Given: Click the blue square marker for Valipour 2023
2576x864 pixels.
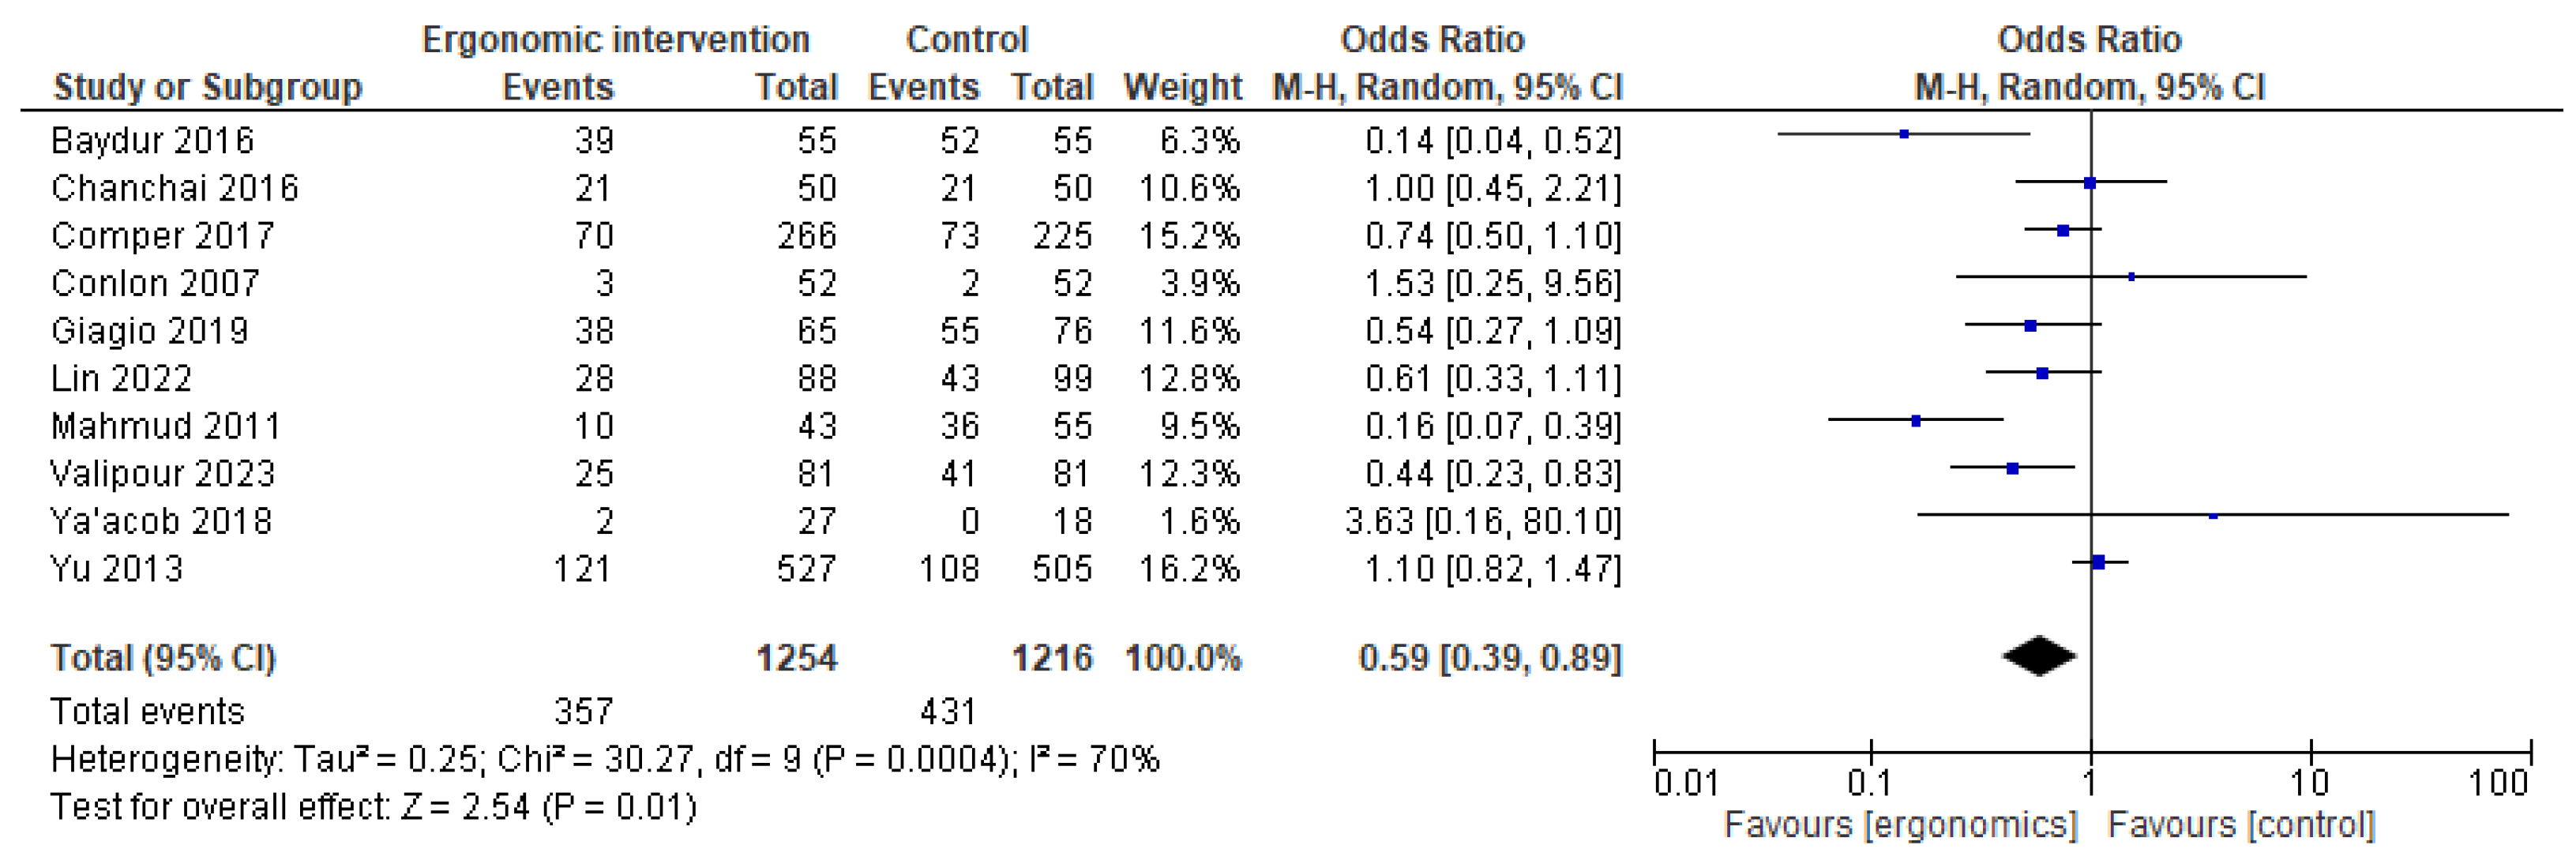Looking at the screenshot, I should click(x=2012, y=468).
